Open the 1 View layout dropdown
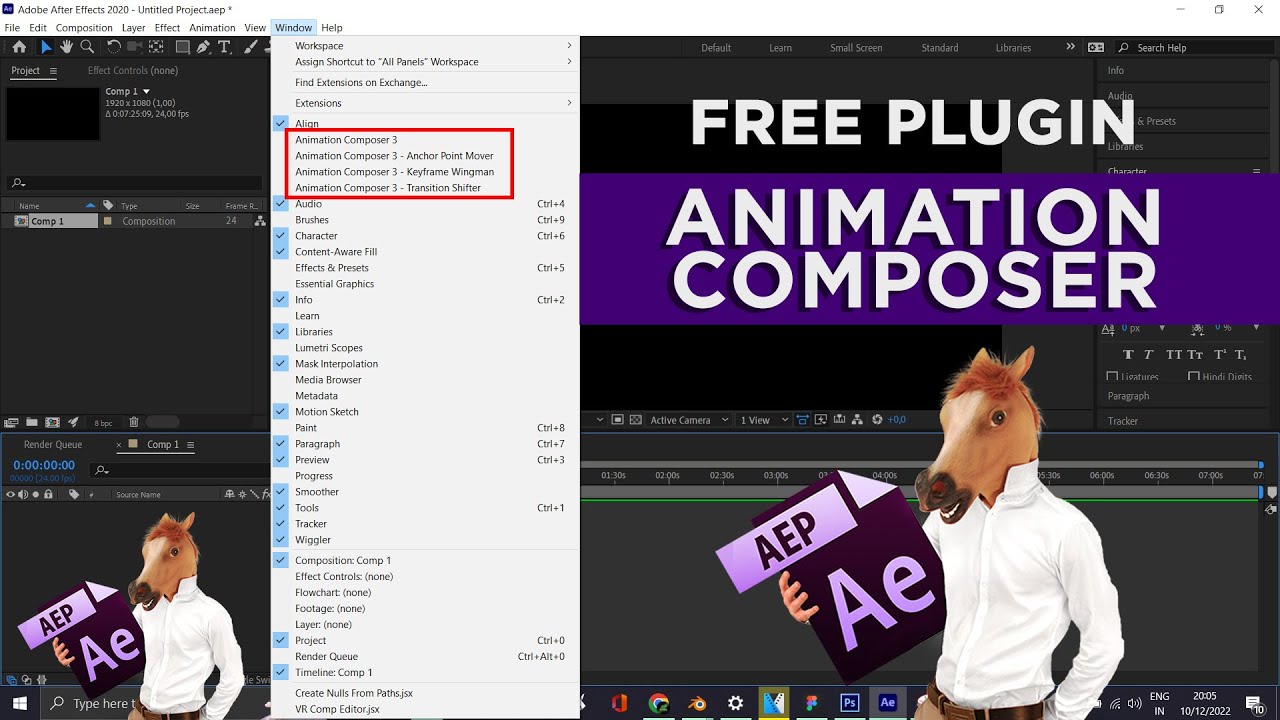 tap(764, 420)
